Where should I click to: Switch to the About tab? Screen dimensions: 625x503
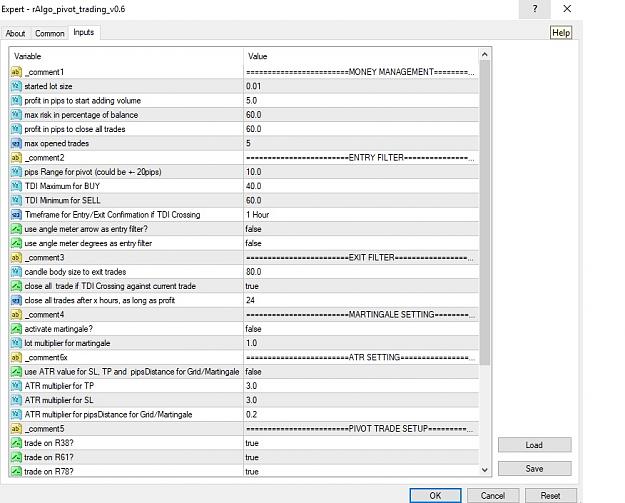click(16, 33)
